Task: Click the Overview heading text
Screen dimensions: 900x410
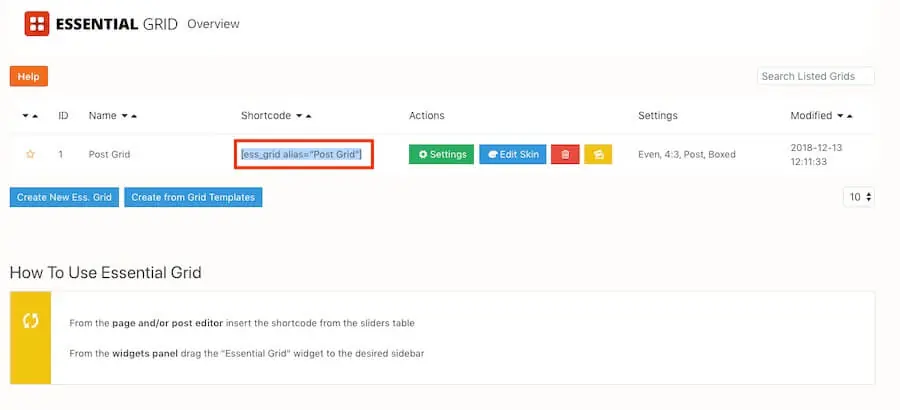Action: point(214,24)
